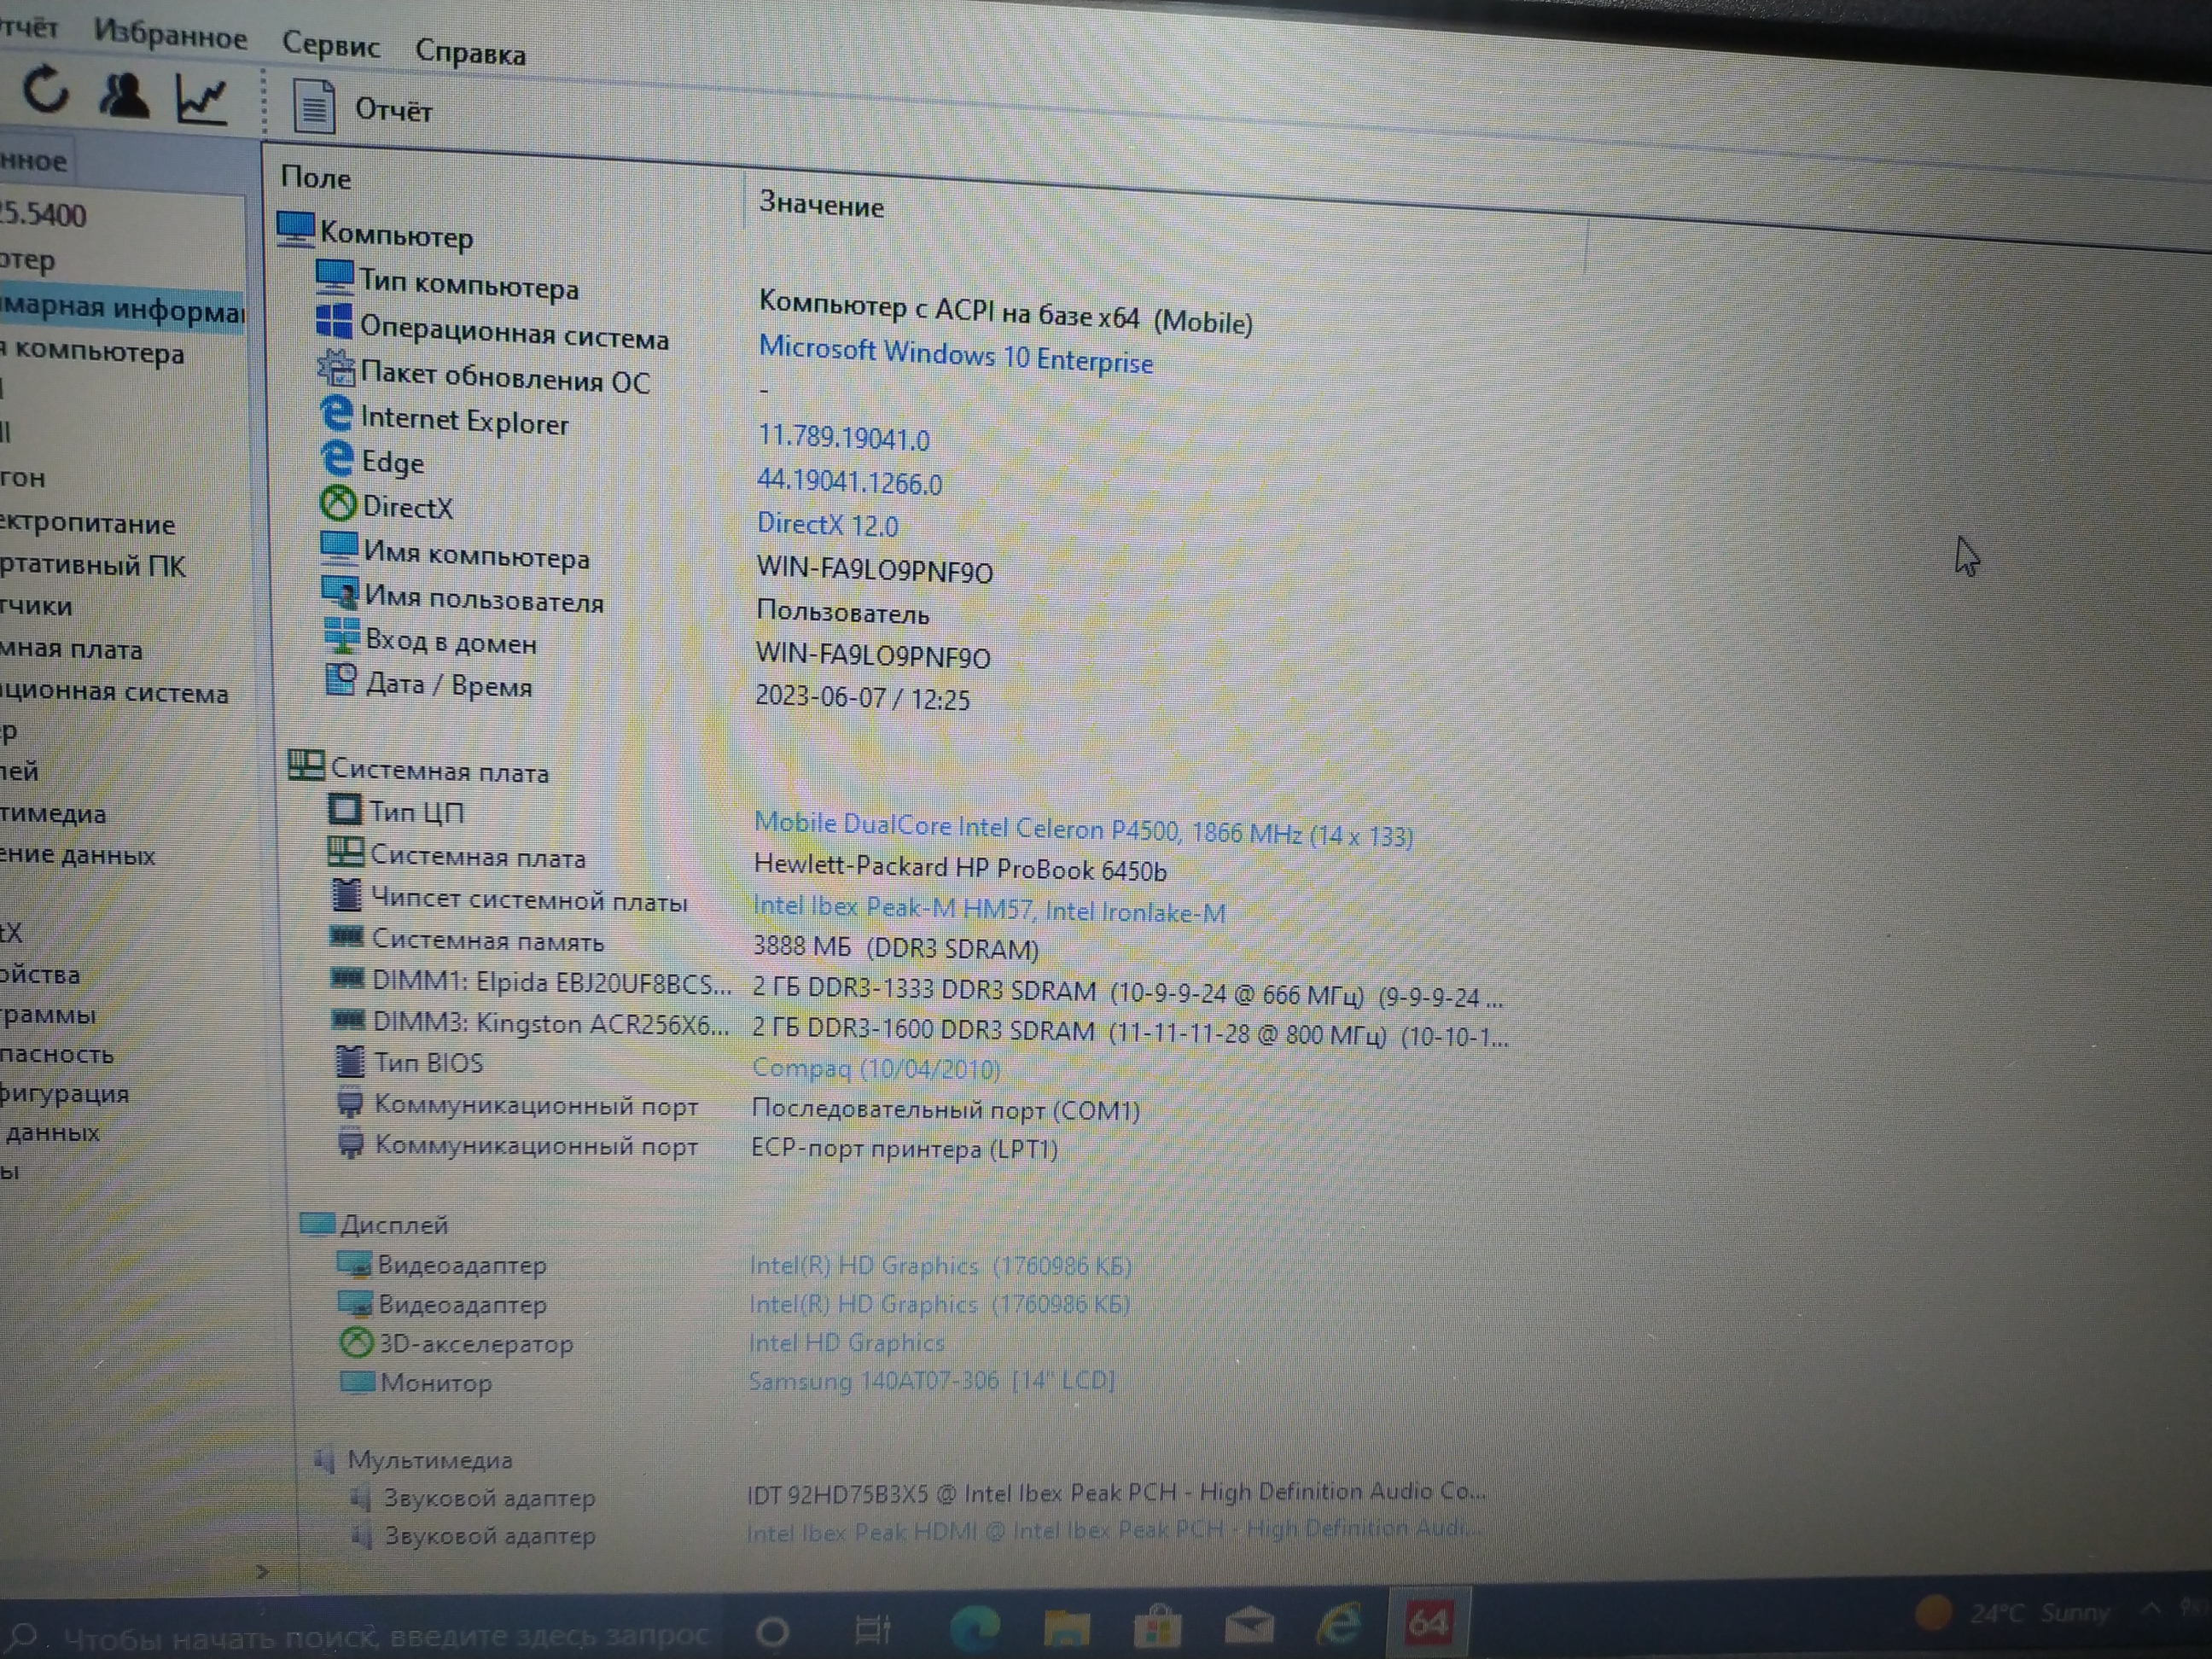Click the Мультимедиа group icon
Screen dimensions: 2212x1659
[324, 1459]
